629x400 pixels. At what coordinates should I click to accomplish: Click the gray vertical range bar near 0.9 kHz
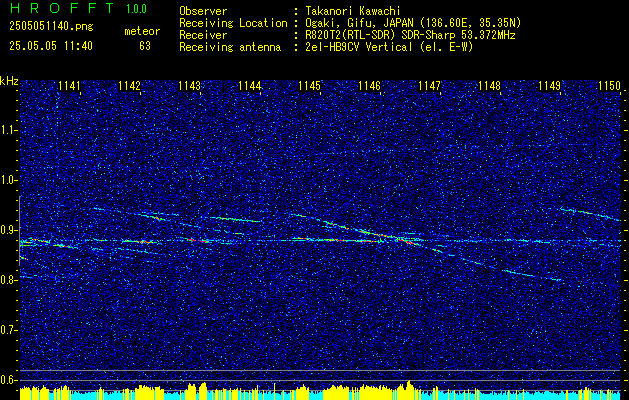19,231
